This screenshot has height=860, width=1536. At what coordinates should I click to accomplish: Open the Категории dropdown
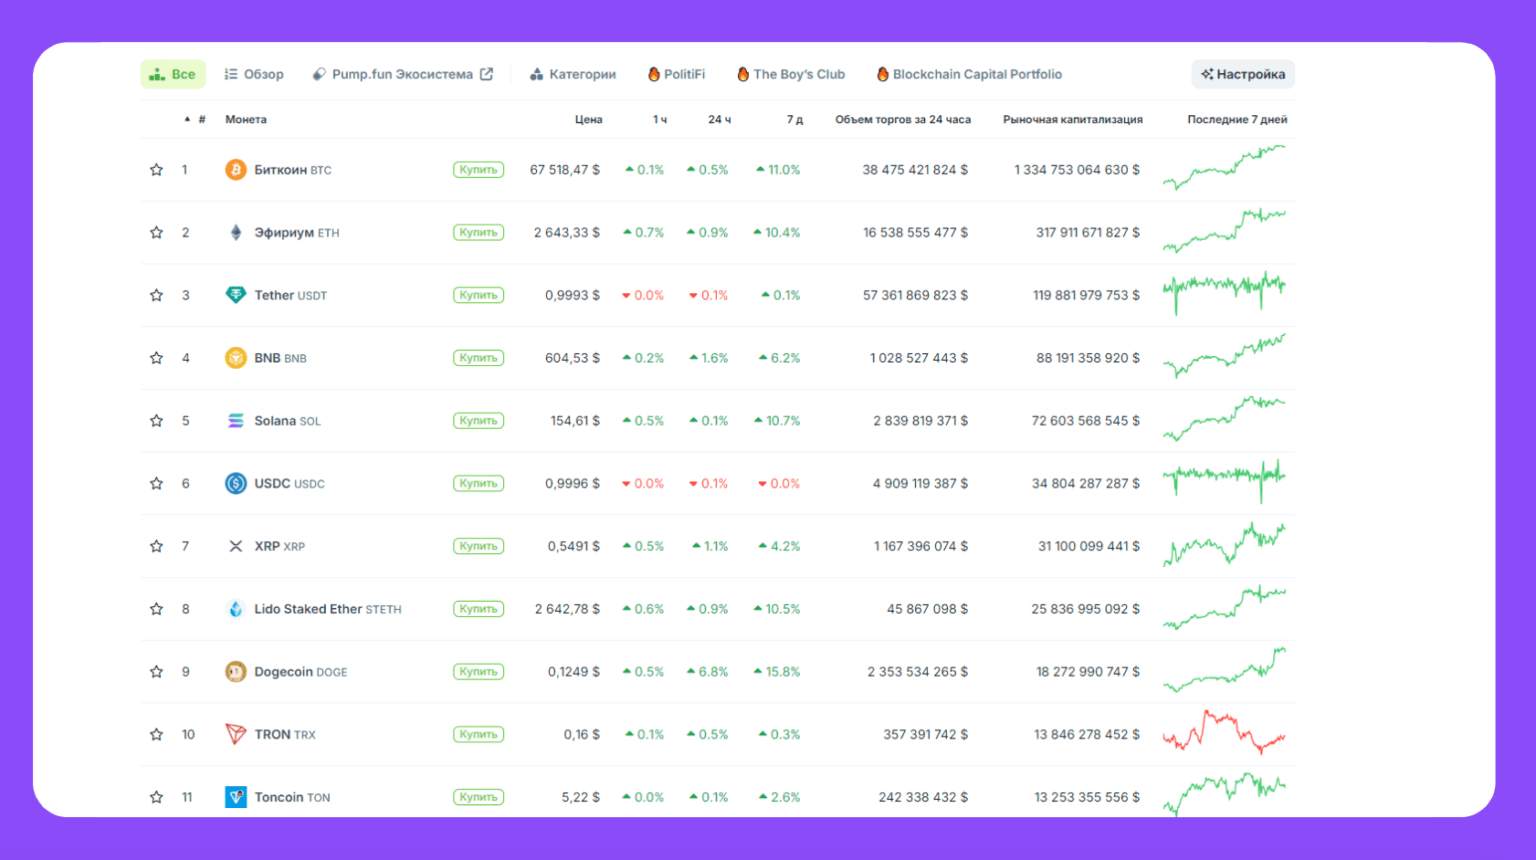(573, 73)
